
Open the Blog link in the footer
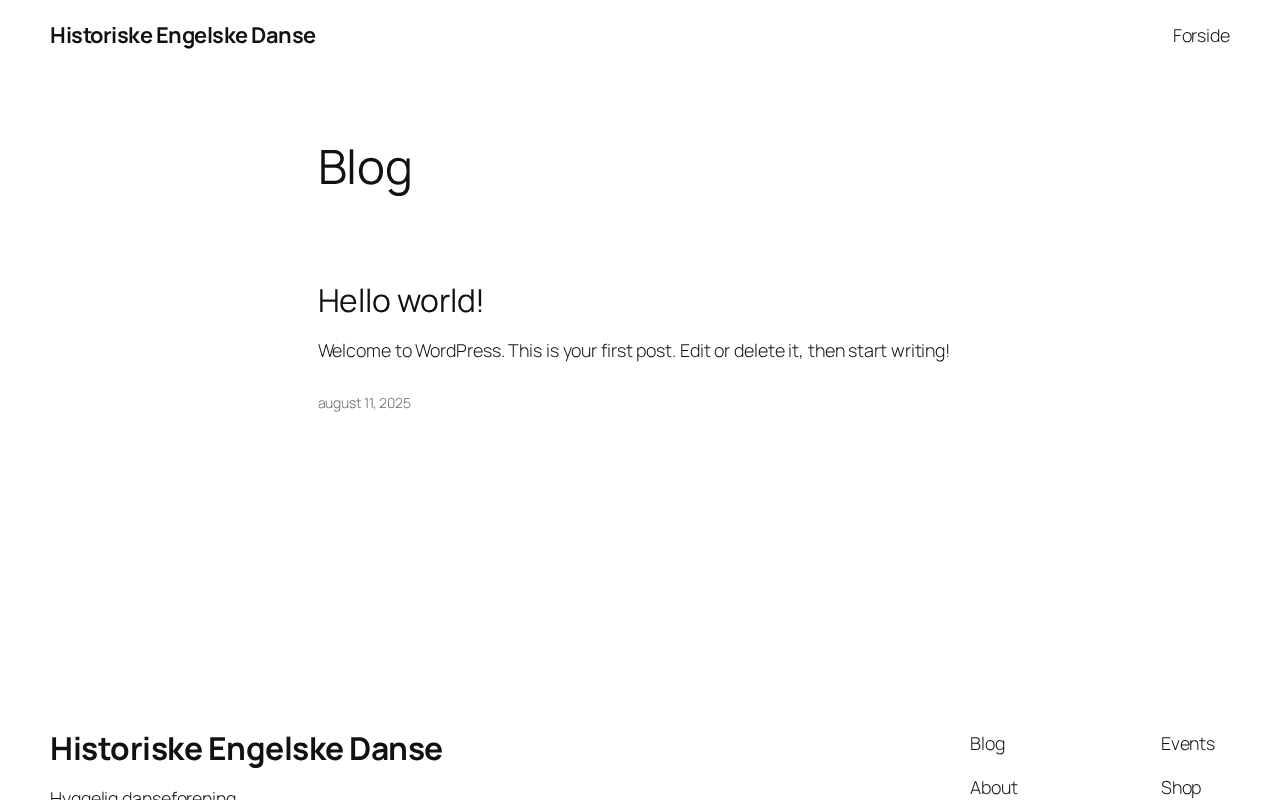(x=987, y=744)
